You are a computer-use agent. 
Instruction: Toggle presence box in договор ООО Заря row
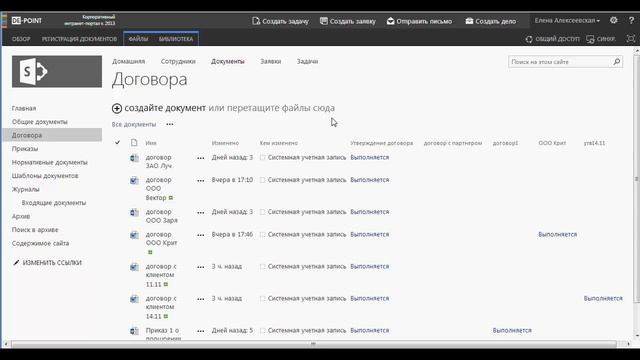pos(262,212)
